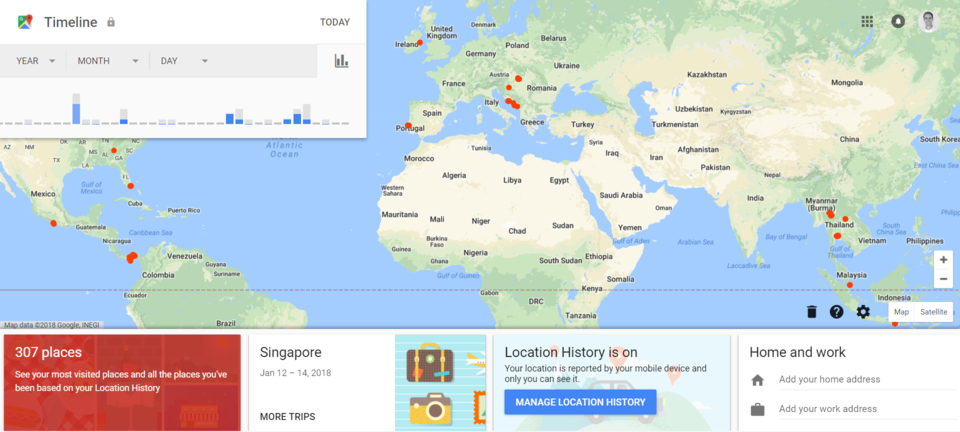Click the red location dot in Ireland

click(x=419, y=43)
